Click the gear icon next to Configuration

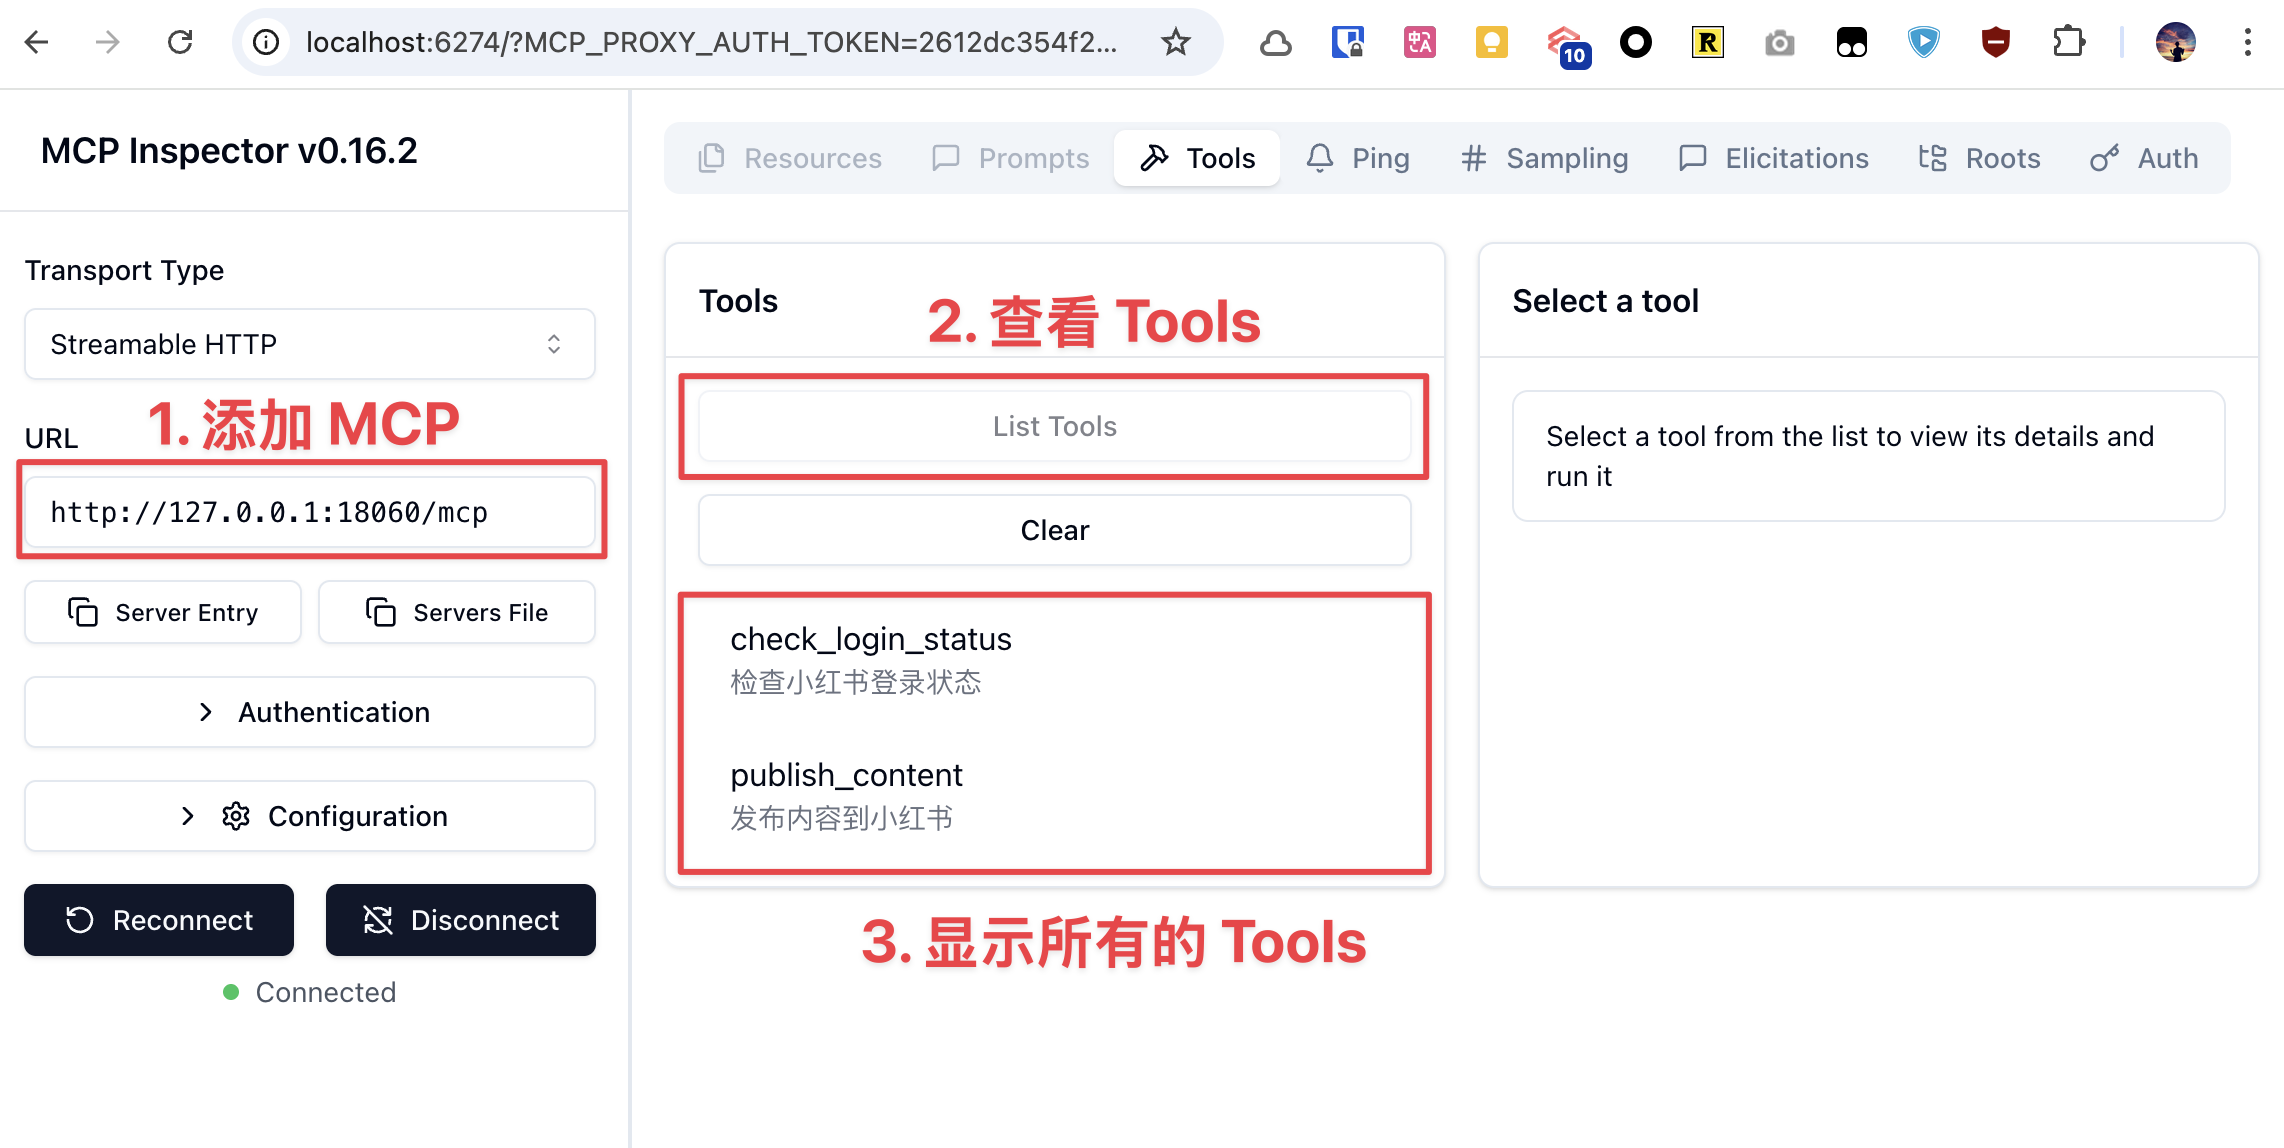coord(236,816)
